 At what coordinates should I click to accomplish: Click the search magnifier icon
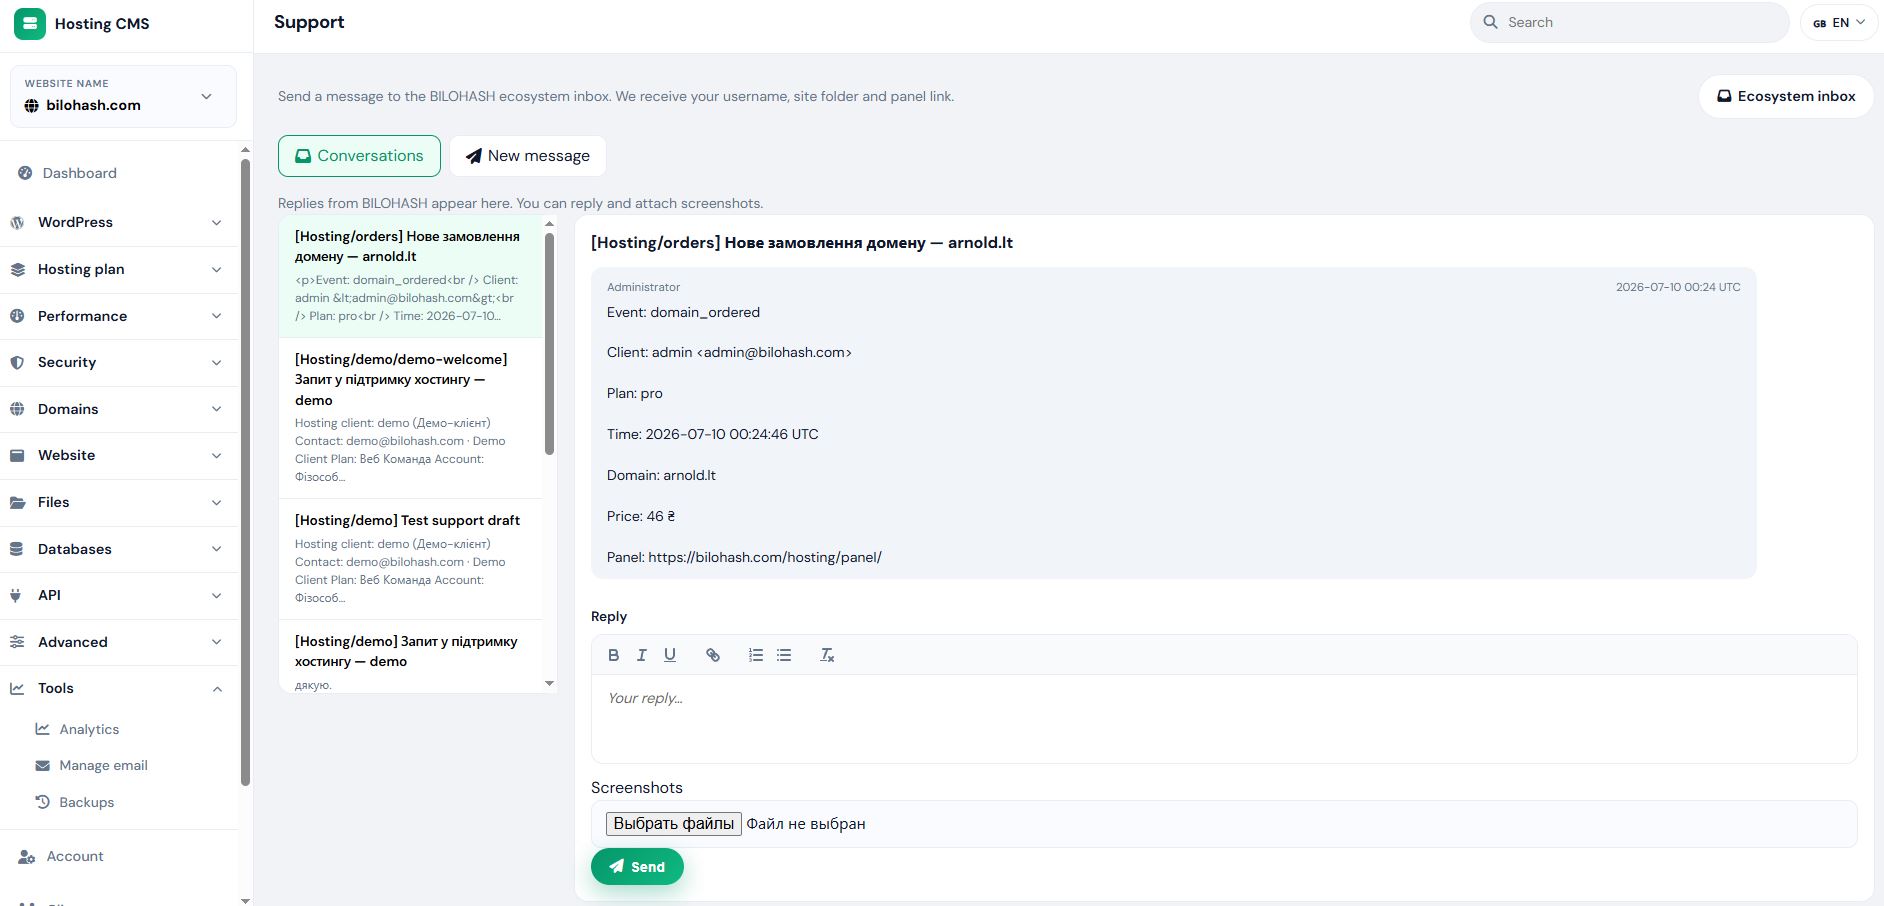pos(1490,22)
